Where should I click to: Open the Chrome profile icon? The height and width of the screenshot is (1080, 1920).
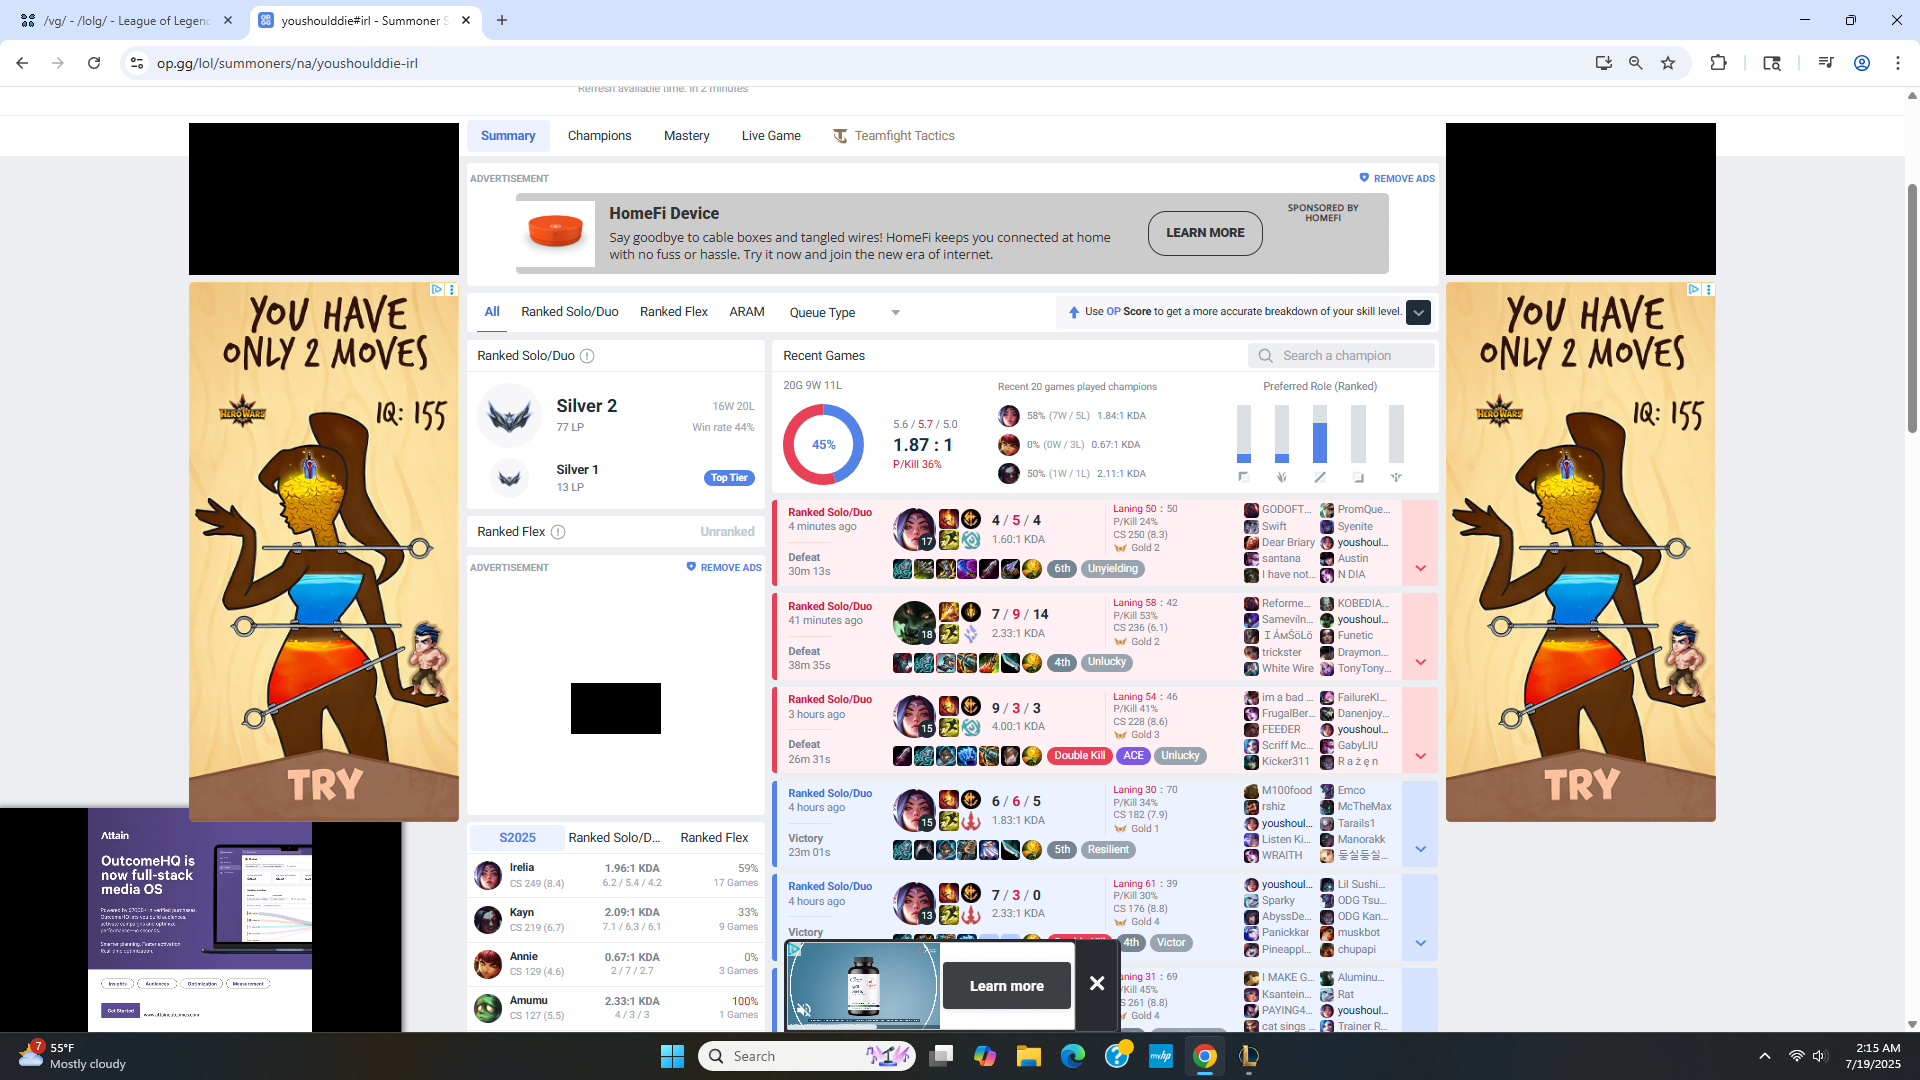[x=1862, y=63]
